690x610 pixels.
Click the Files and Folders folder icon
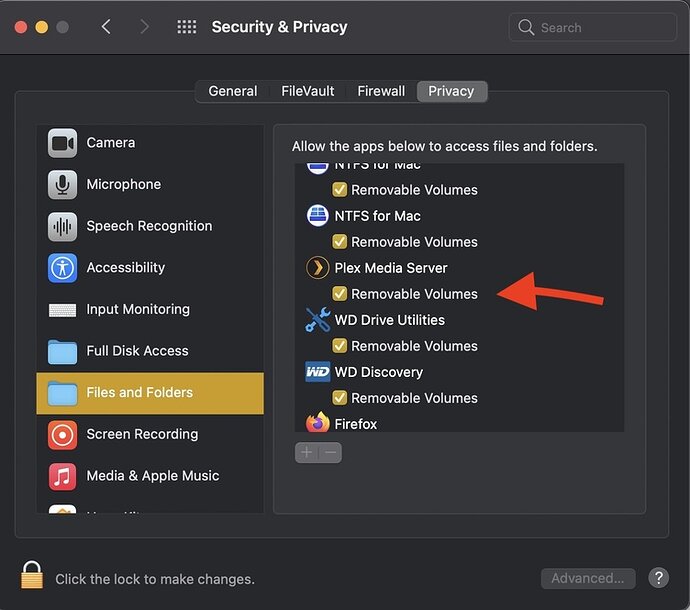coord(62,393)
